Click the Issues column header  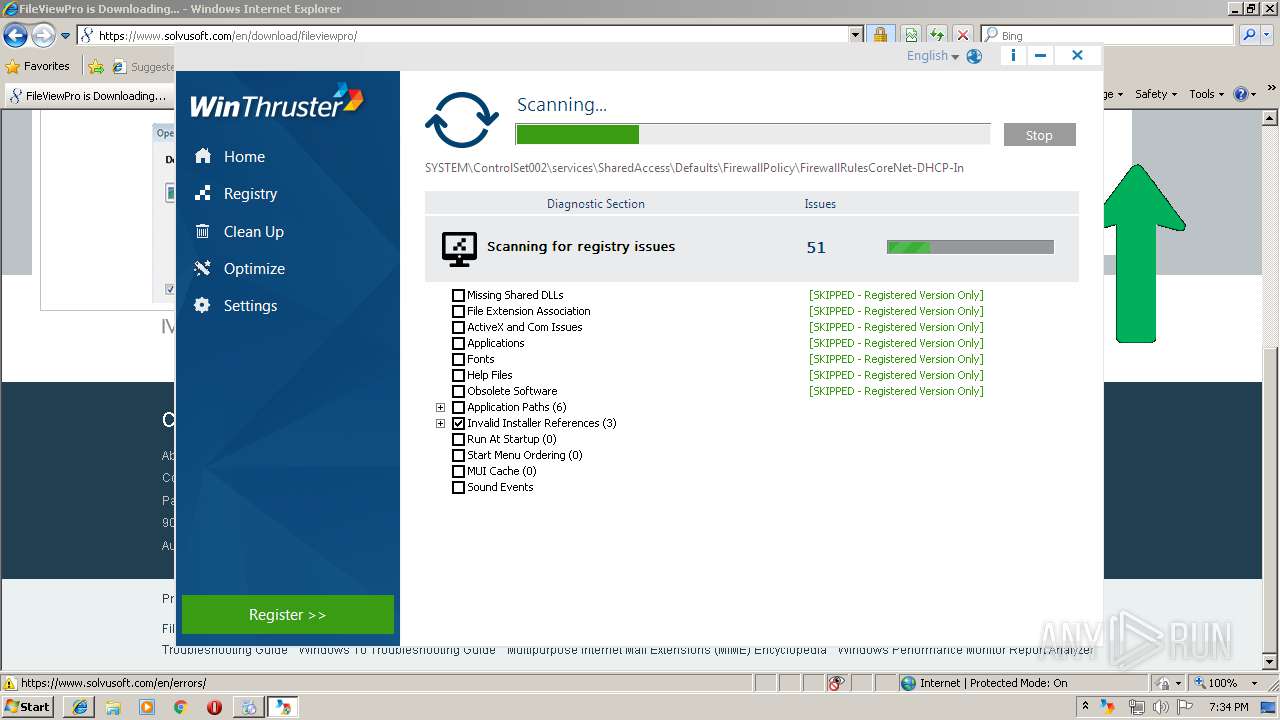pos(820,204)
